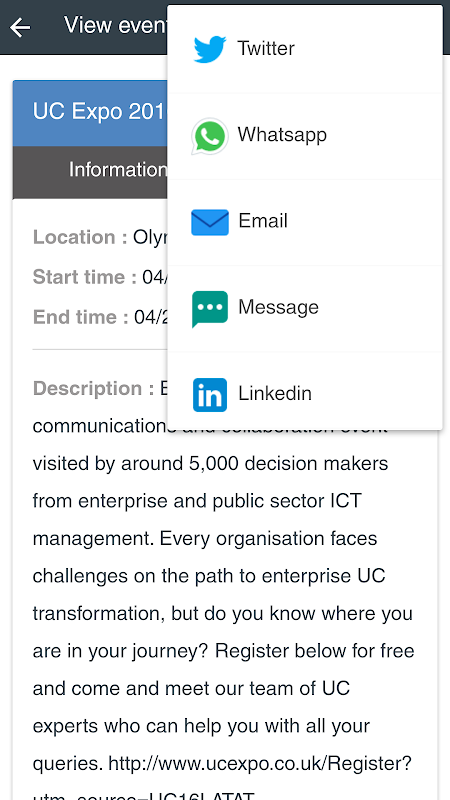
Task: Select Linkedin share option label
Action: pos(274,393)
